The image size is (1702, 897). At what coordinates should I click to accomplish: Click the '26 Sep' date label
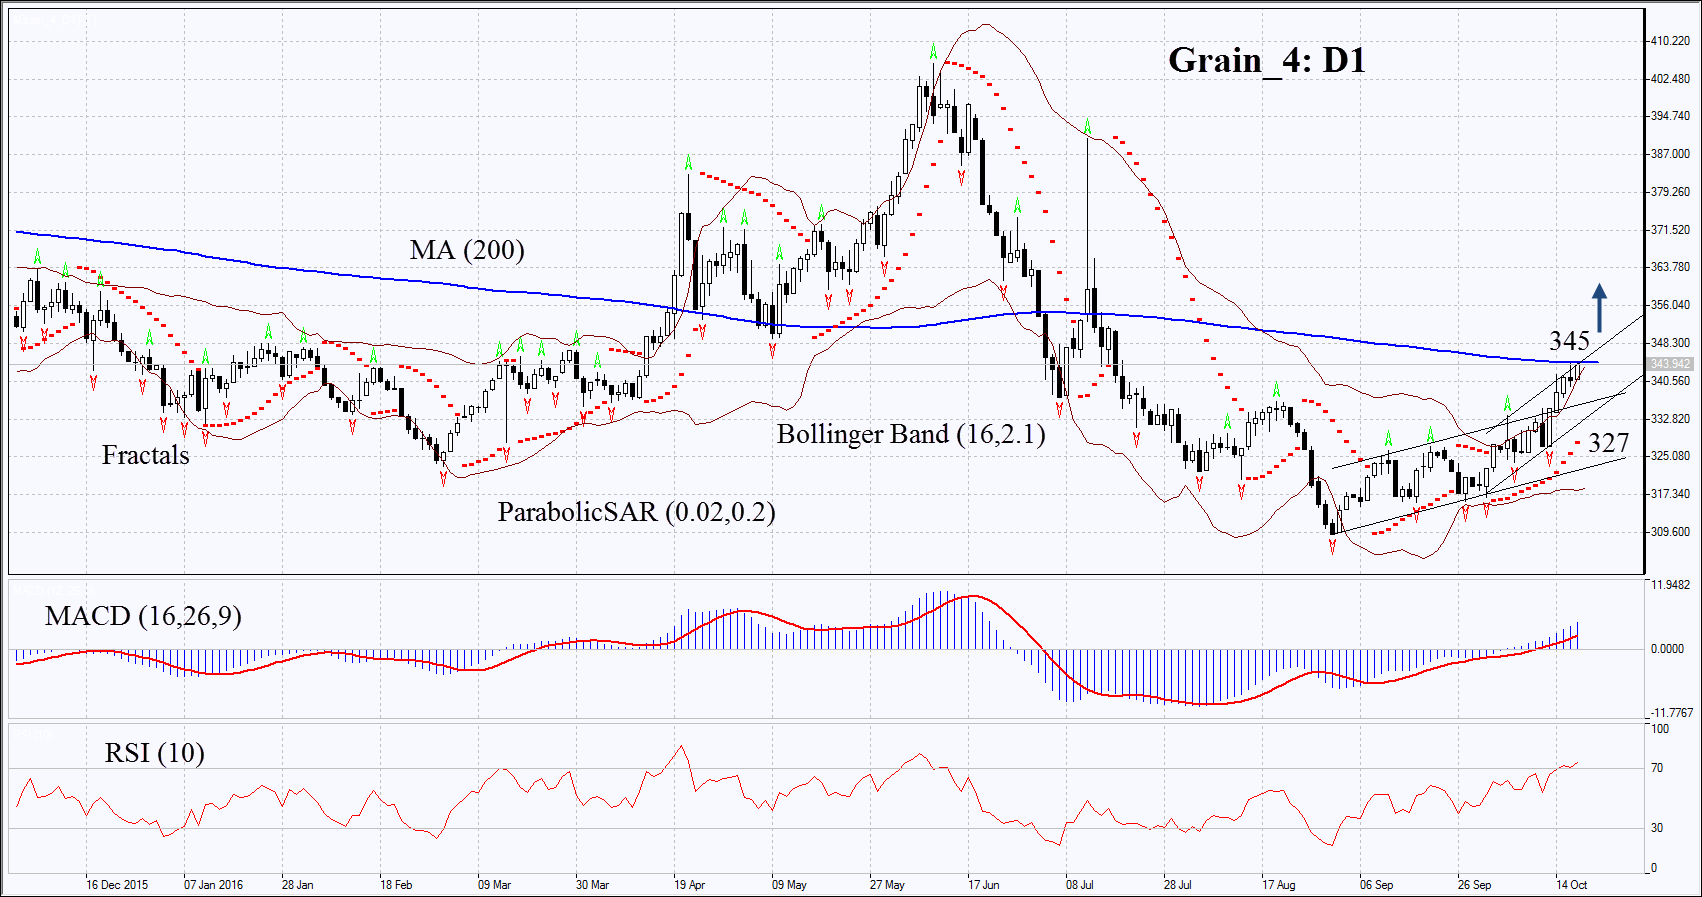[1474, 885]
